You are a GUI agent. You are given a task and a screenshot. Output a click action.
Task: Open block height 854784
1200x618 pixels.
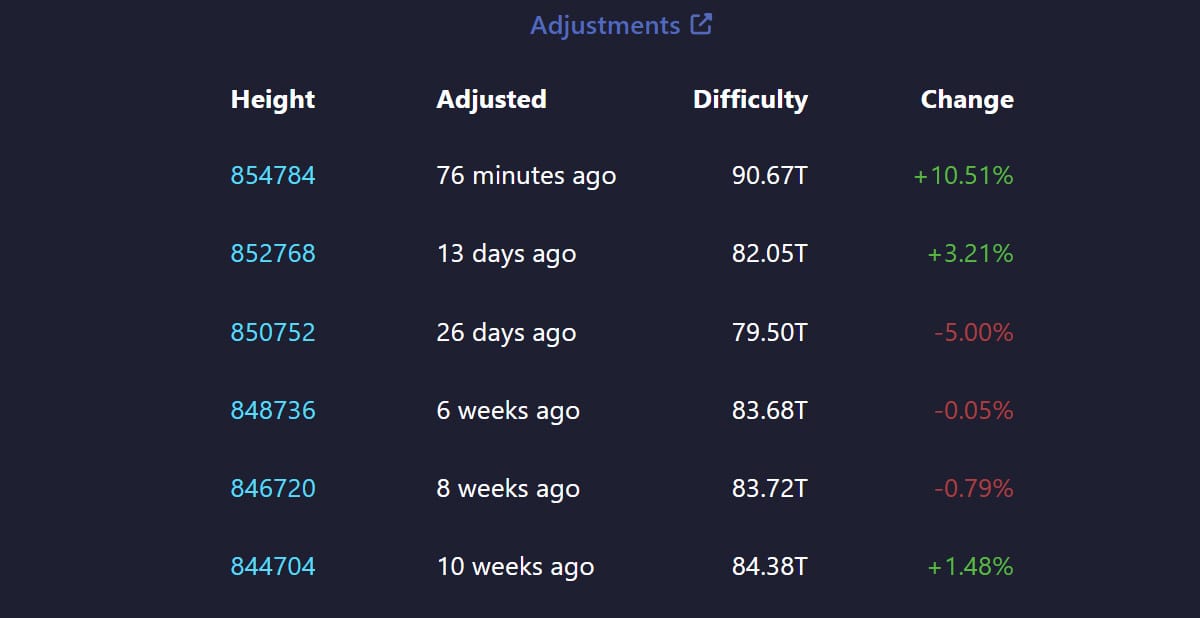coord(273,176)
